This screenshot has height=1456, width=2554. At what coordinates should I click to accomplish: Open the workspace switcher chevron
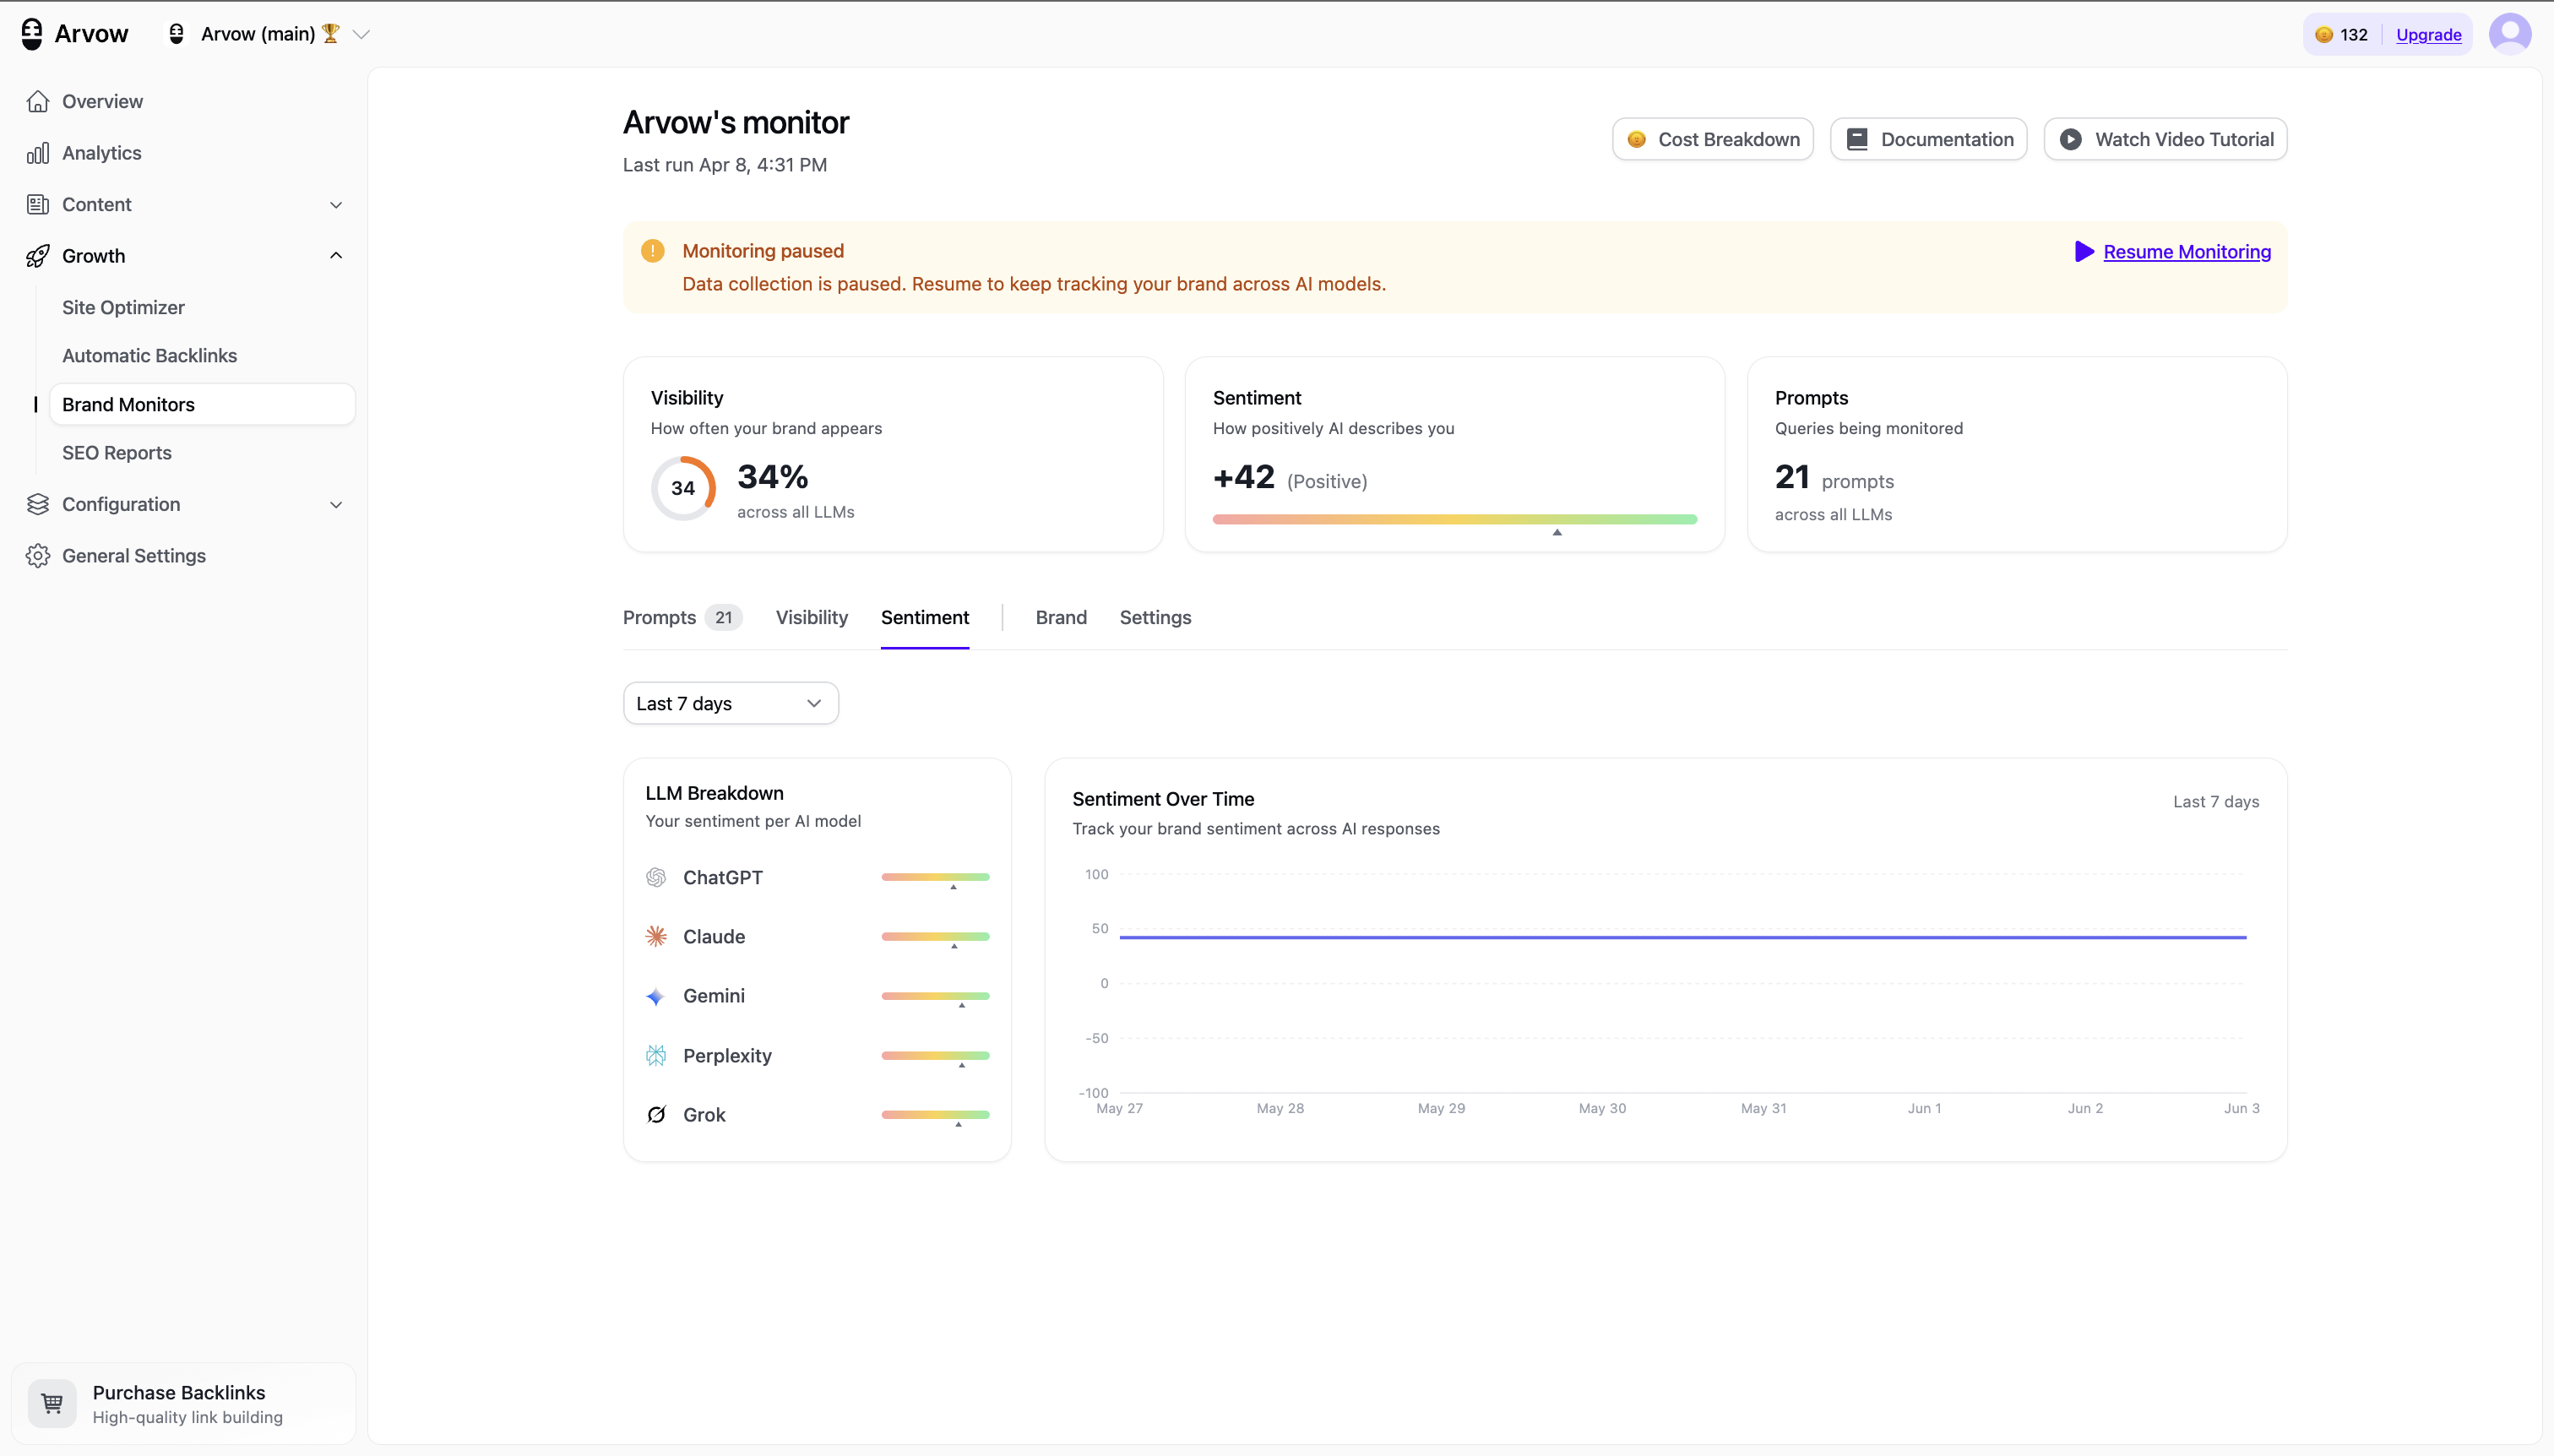(x=362, y=34)
